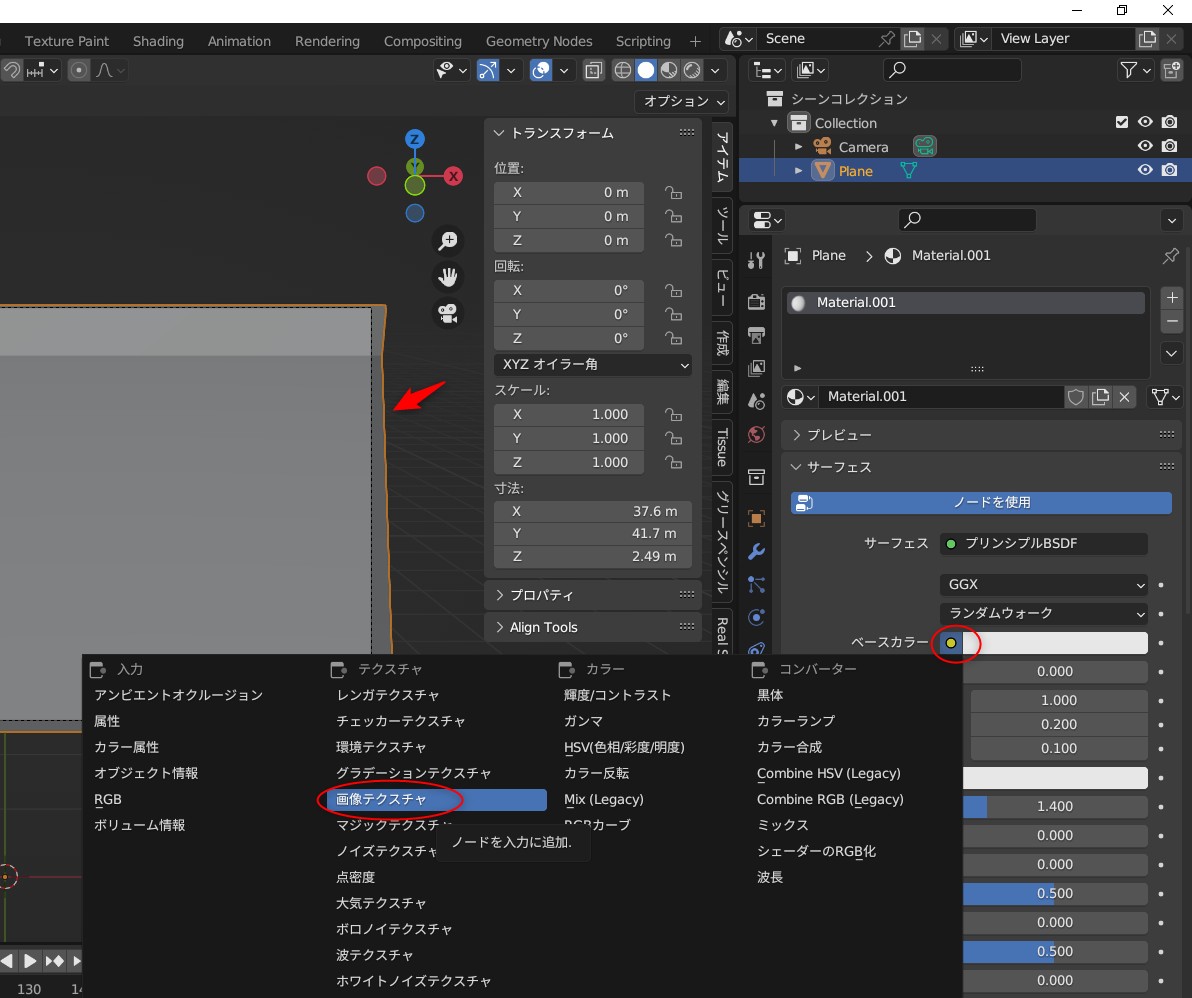Open the GGX distribution dropdown
This screenshot has height=998, width=1192.
coord(1043,584)
